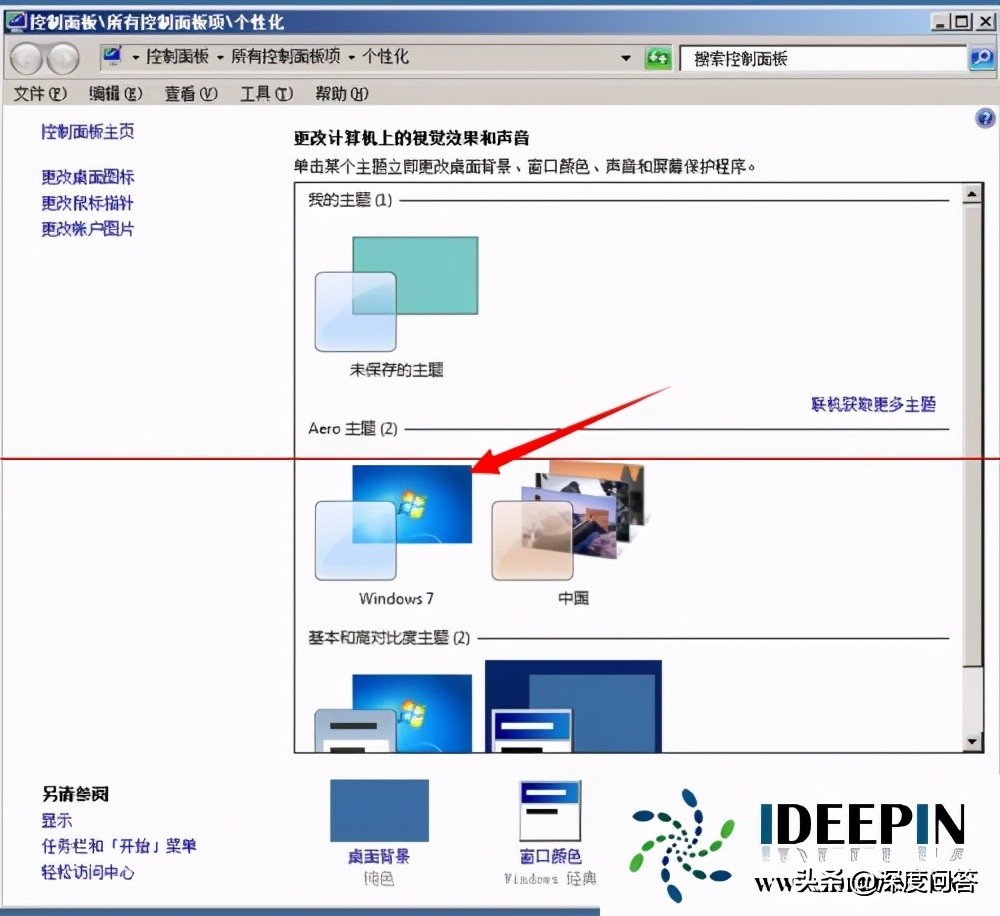Viewport: 1000px width, 916px height.
Task: Click the 桌面背景 (desktop background) icon
Action: point(380,810)
